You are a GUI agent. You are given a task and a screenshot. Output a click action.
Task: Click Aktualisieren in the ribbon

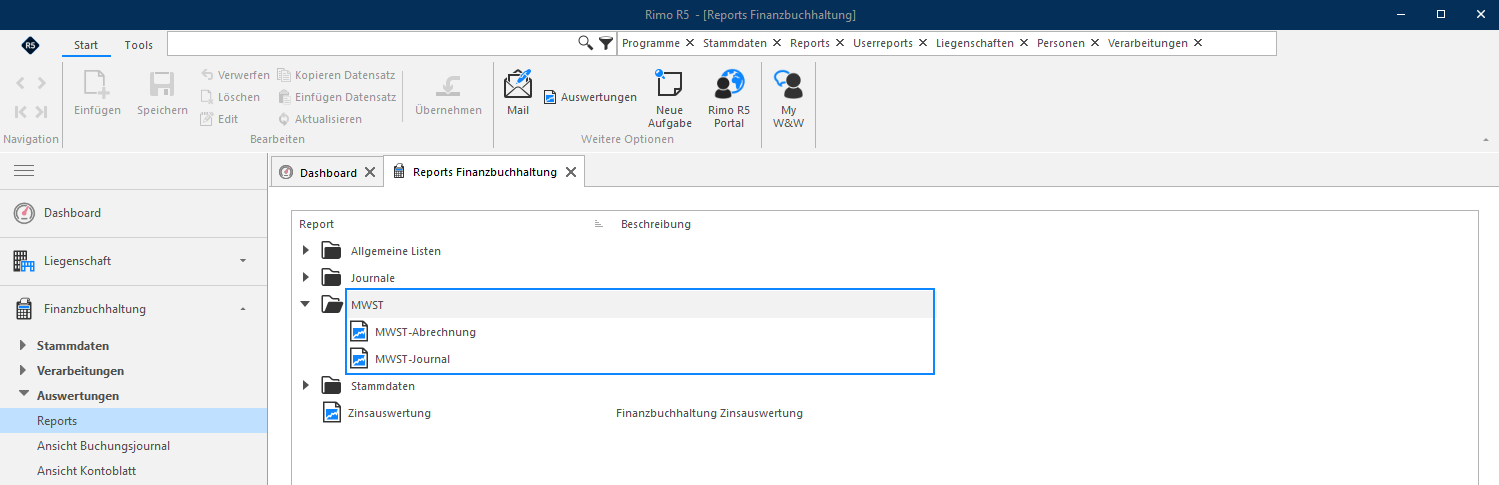(320, 119)
